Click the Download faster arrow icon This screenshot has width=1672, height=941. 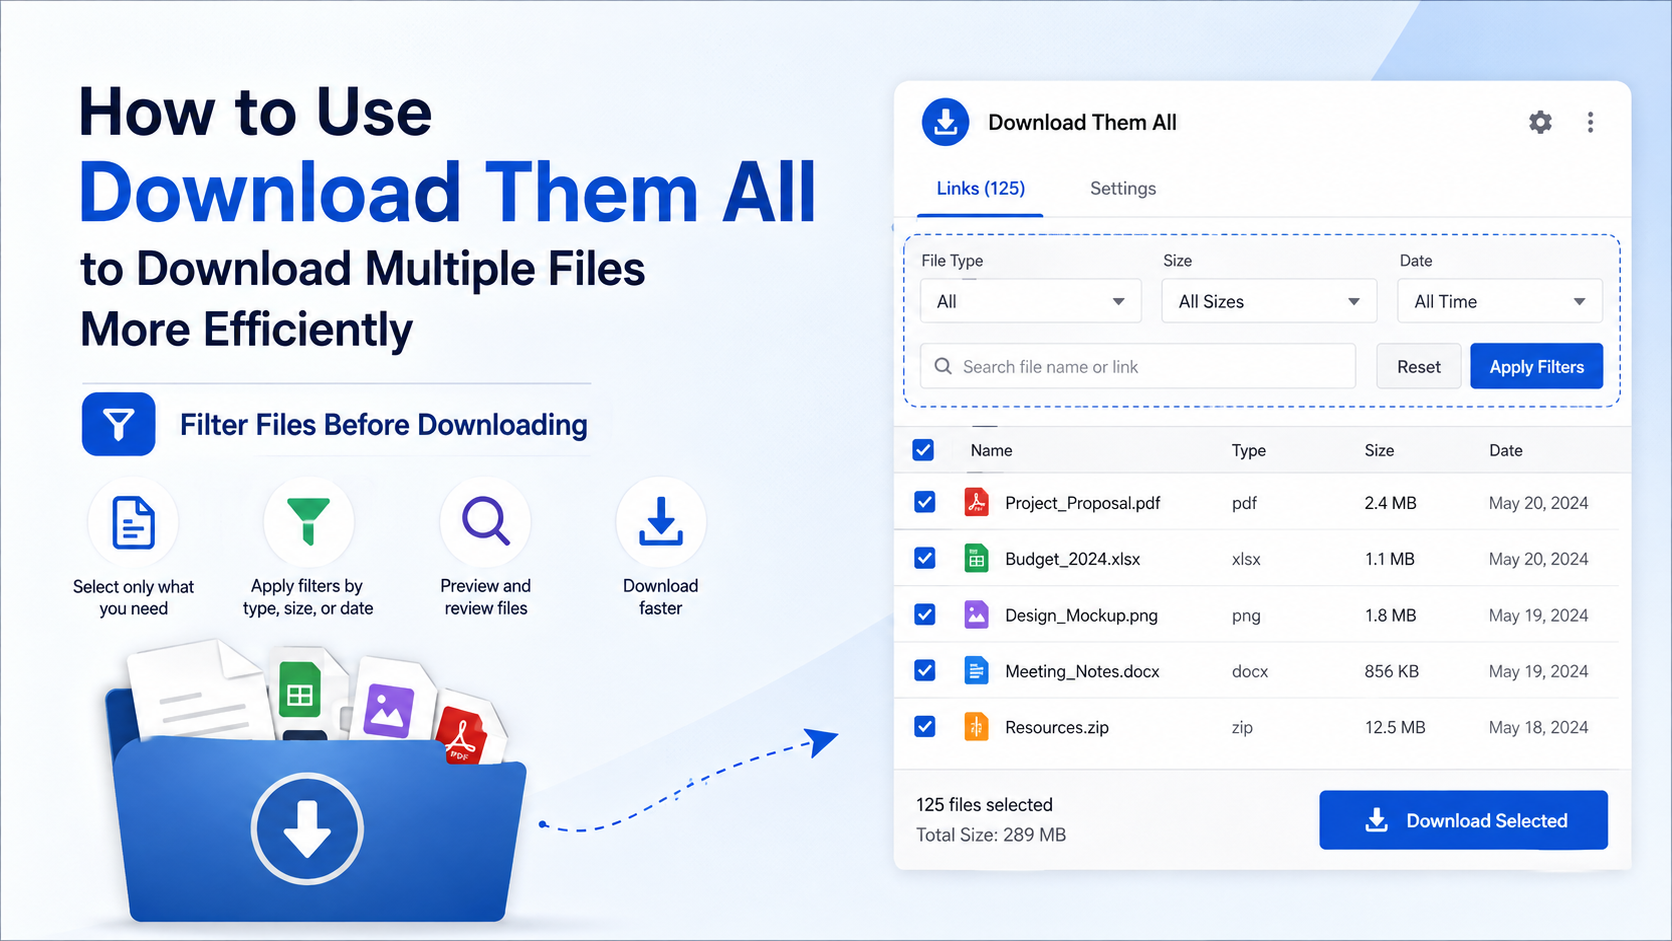tap(661, 521)
